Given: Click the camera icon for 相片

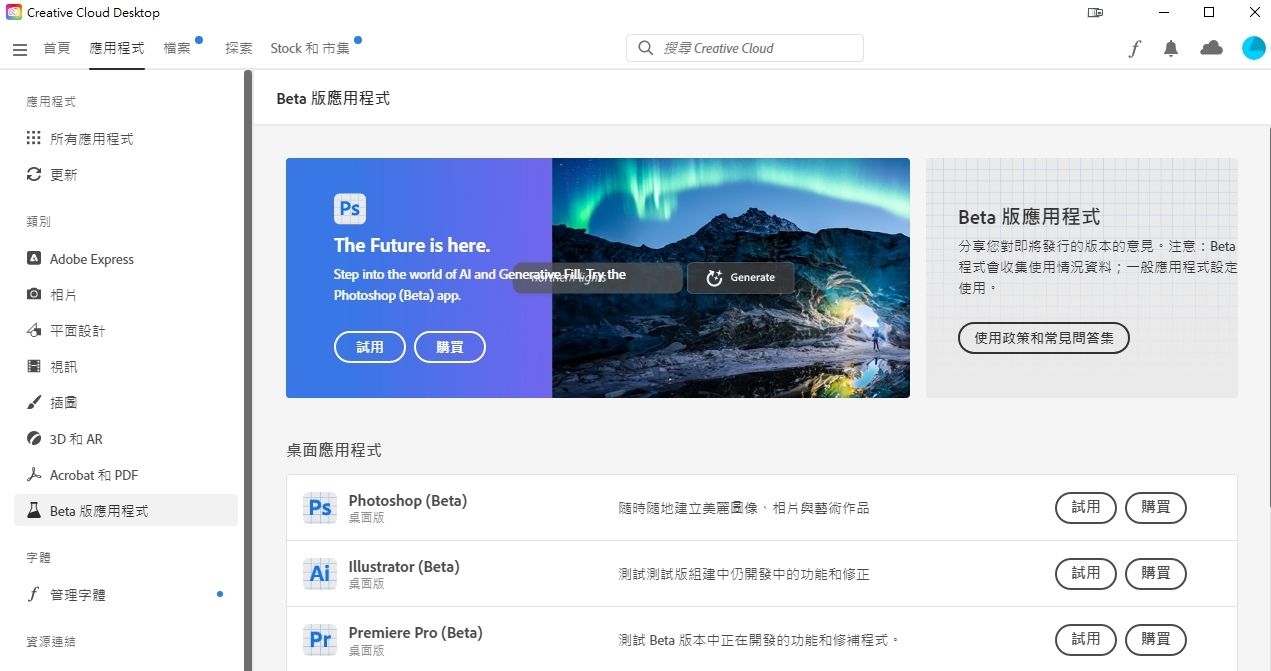Looking at the screenshot, I should tap(34, 294).
